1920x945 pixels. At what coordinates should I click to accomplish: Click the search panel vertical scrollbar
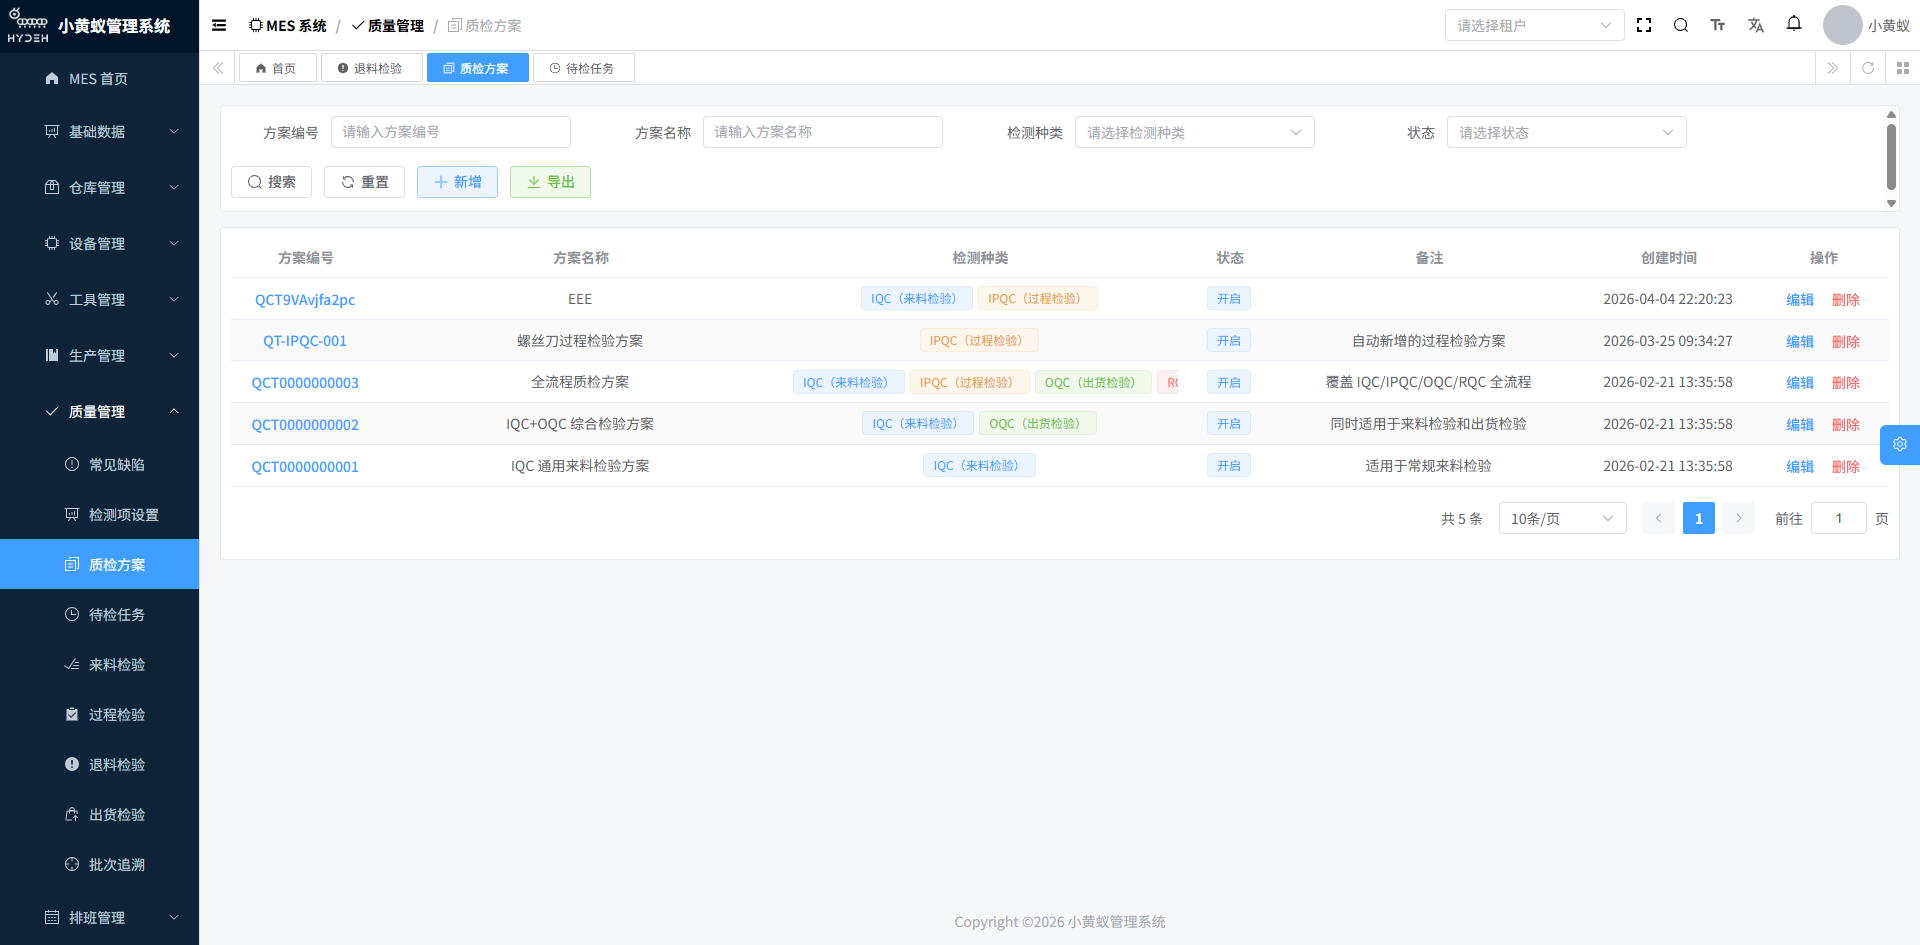(1891, 157)
